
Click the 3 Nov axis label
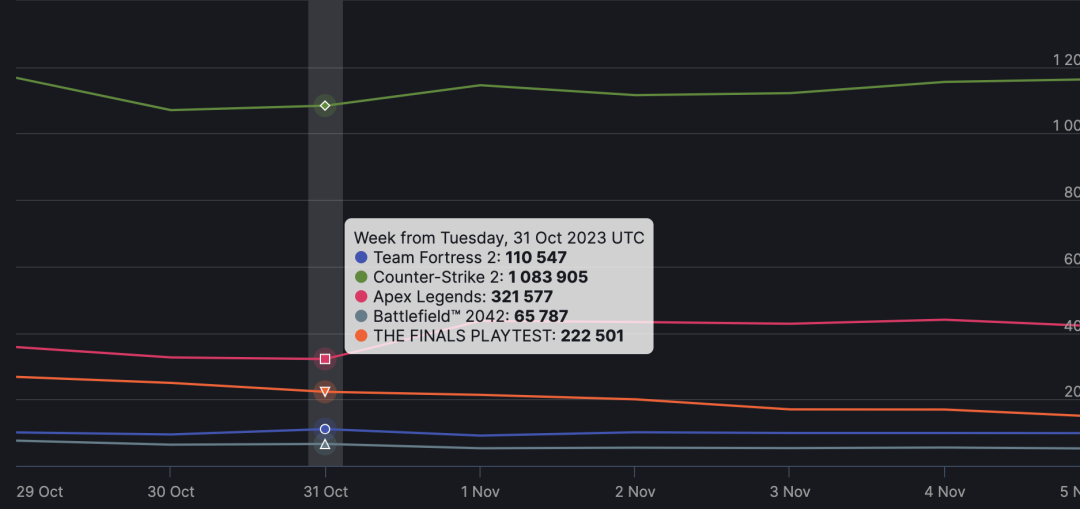tap(789, 491)
